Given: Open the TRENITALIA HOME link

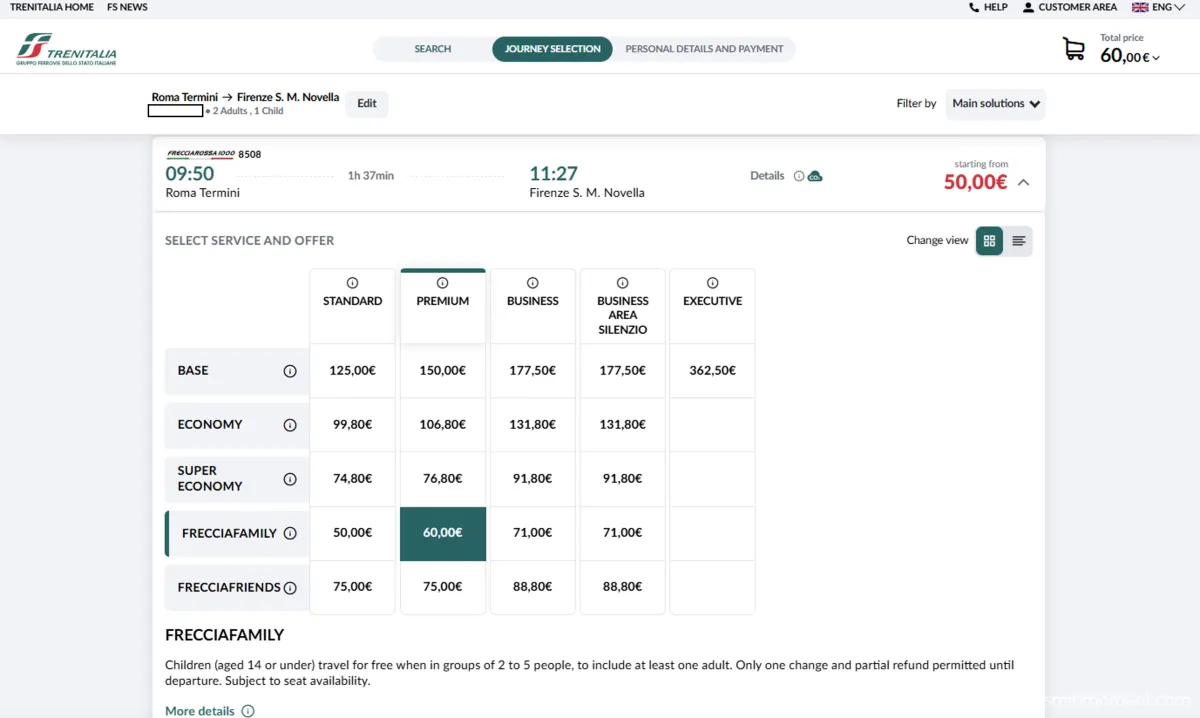Looking at the screenshot, I should tap(52, 7).
